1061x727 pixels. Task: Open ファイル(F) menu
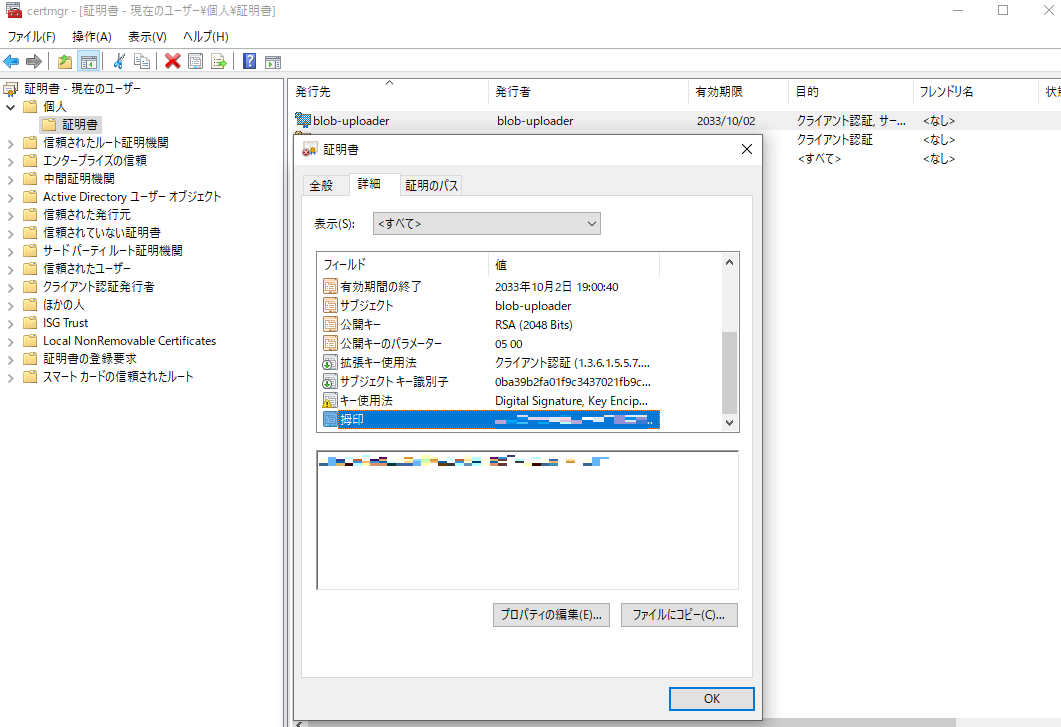pyautogui.click(x=31, y=37)
